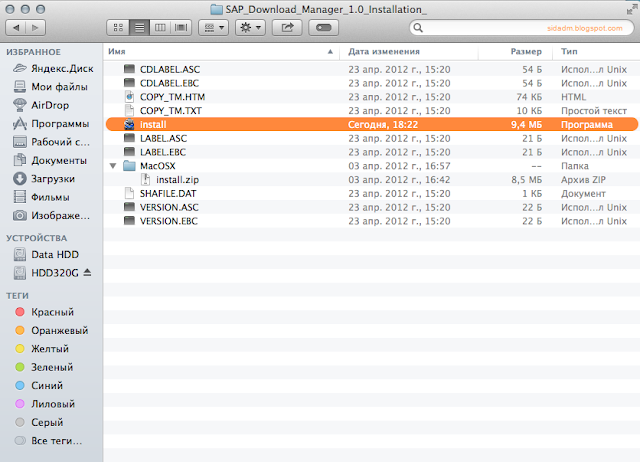Open Рабочий стол in the sidebar
The image size is (640, 462).
pyautogui.click(x=51, y=142)
